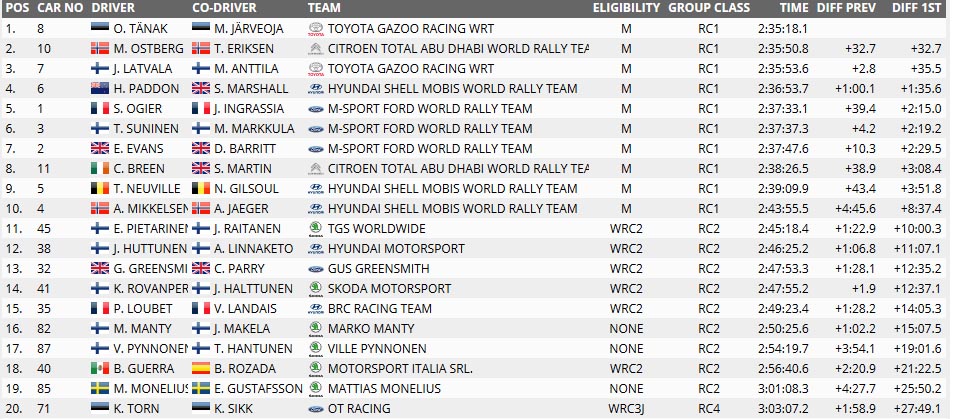Sort by the TIME column header
953x419 pixels.
(794, 8)
